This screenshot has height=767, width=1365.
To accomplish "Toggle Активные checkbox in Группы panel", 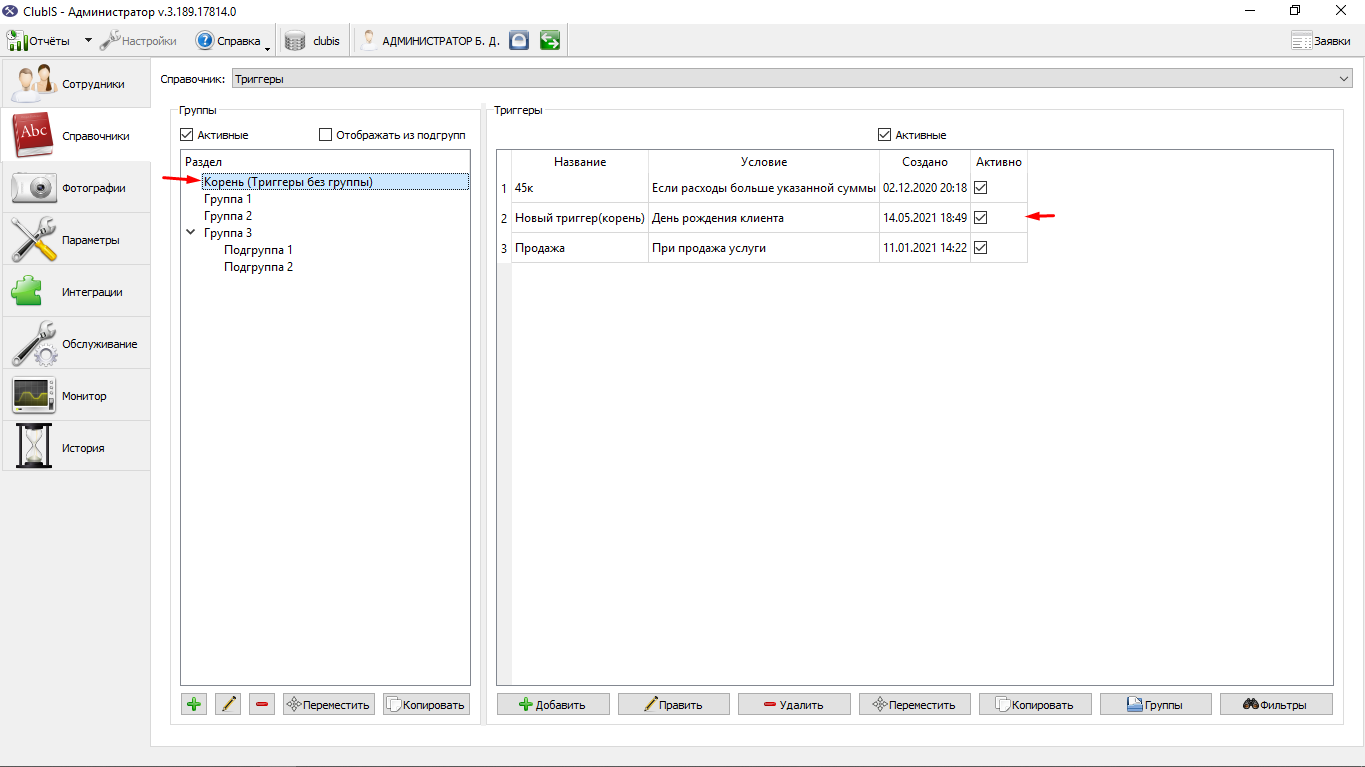I will (187, 135).
